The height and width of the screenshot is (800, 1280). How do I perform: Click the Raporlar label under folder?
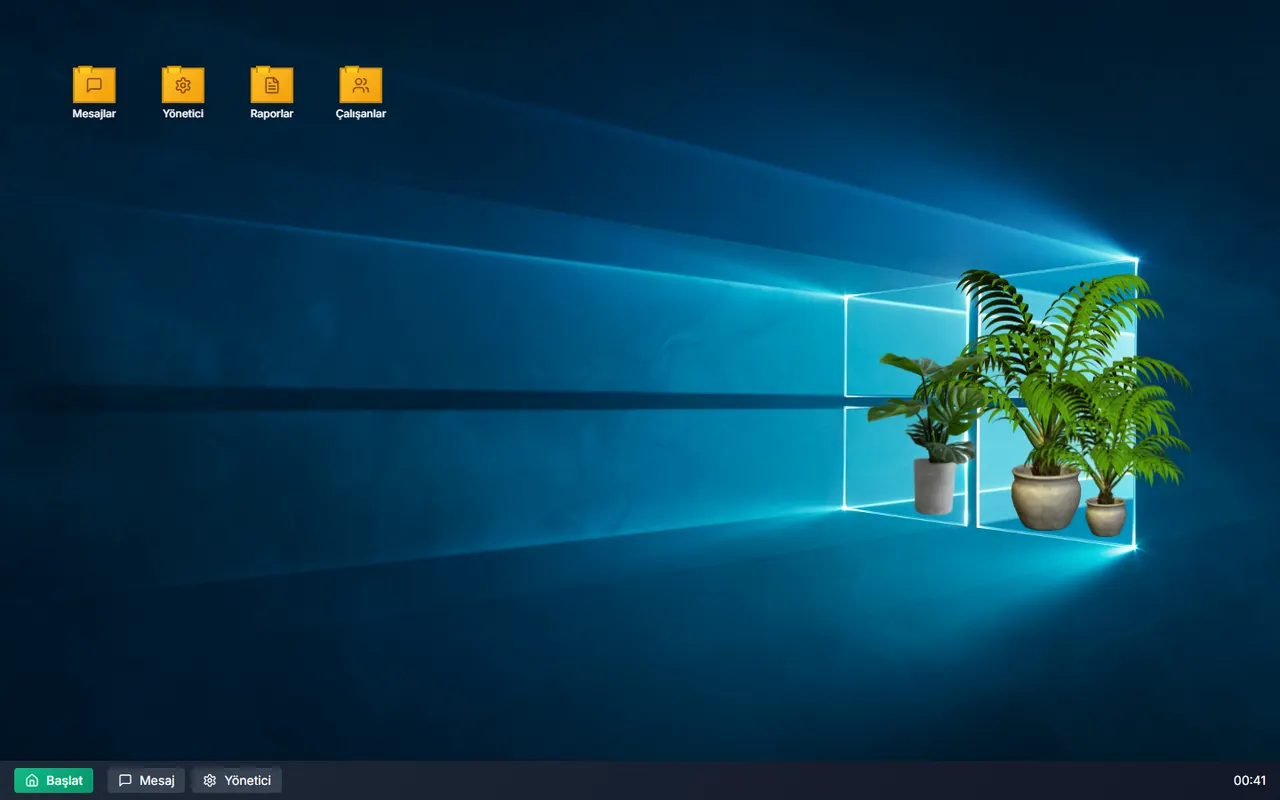pyautogui.click(x=272, y=114)
